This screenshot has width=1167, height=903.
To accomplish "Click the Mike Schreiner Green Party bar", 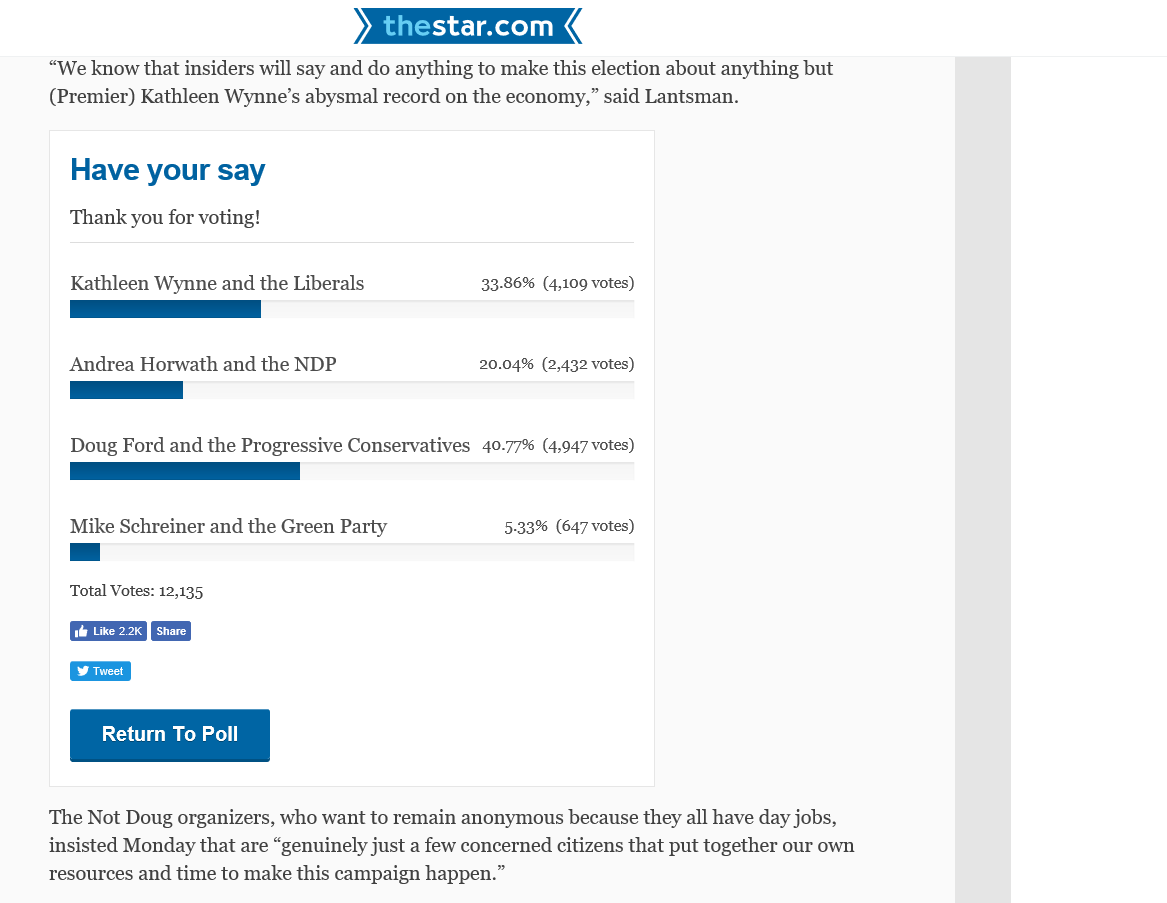I will (352, 552).
